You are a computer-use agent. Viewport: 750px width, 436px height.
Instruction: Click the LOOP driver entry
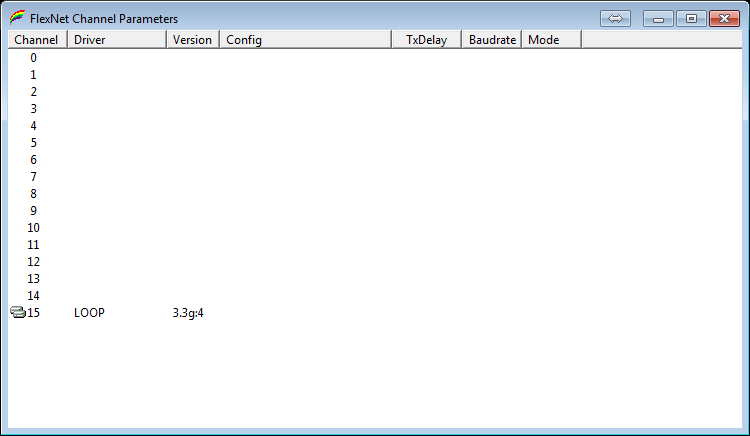click(89, 313)
